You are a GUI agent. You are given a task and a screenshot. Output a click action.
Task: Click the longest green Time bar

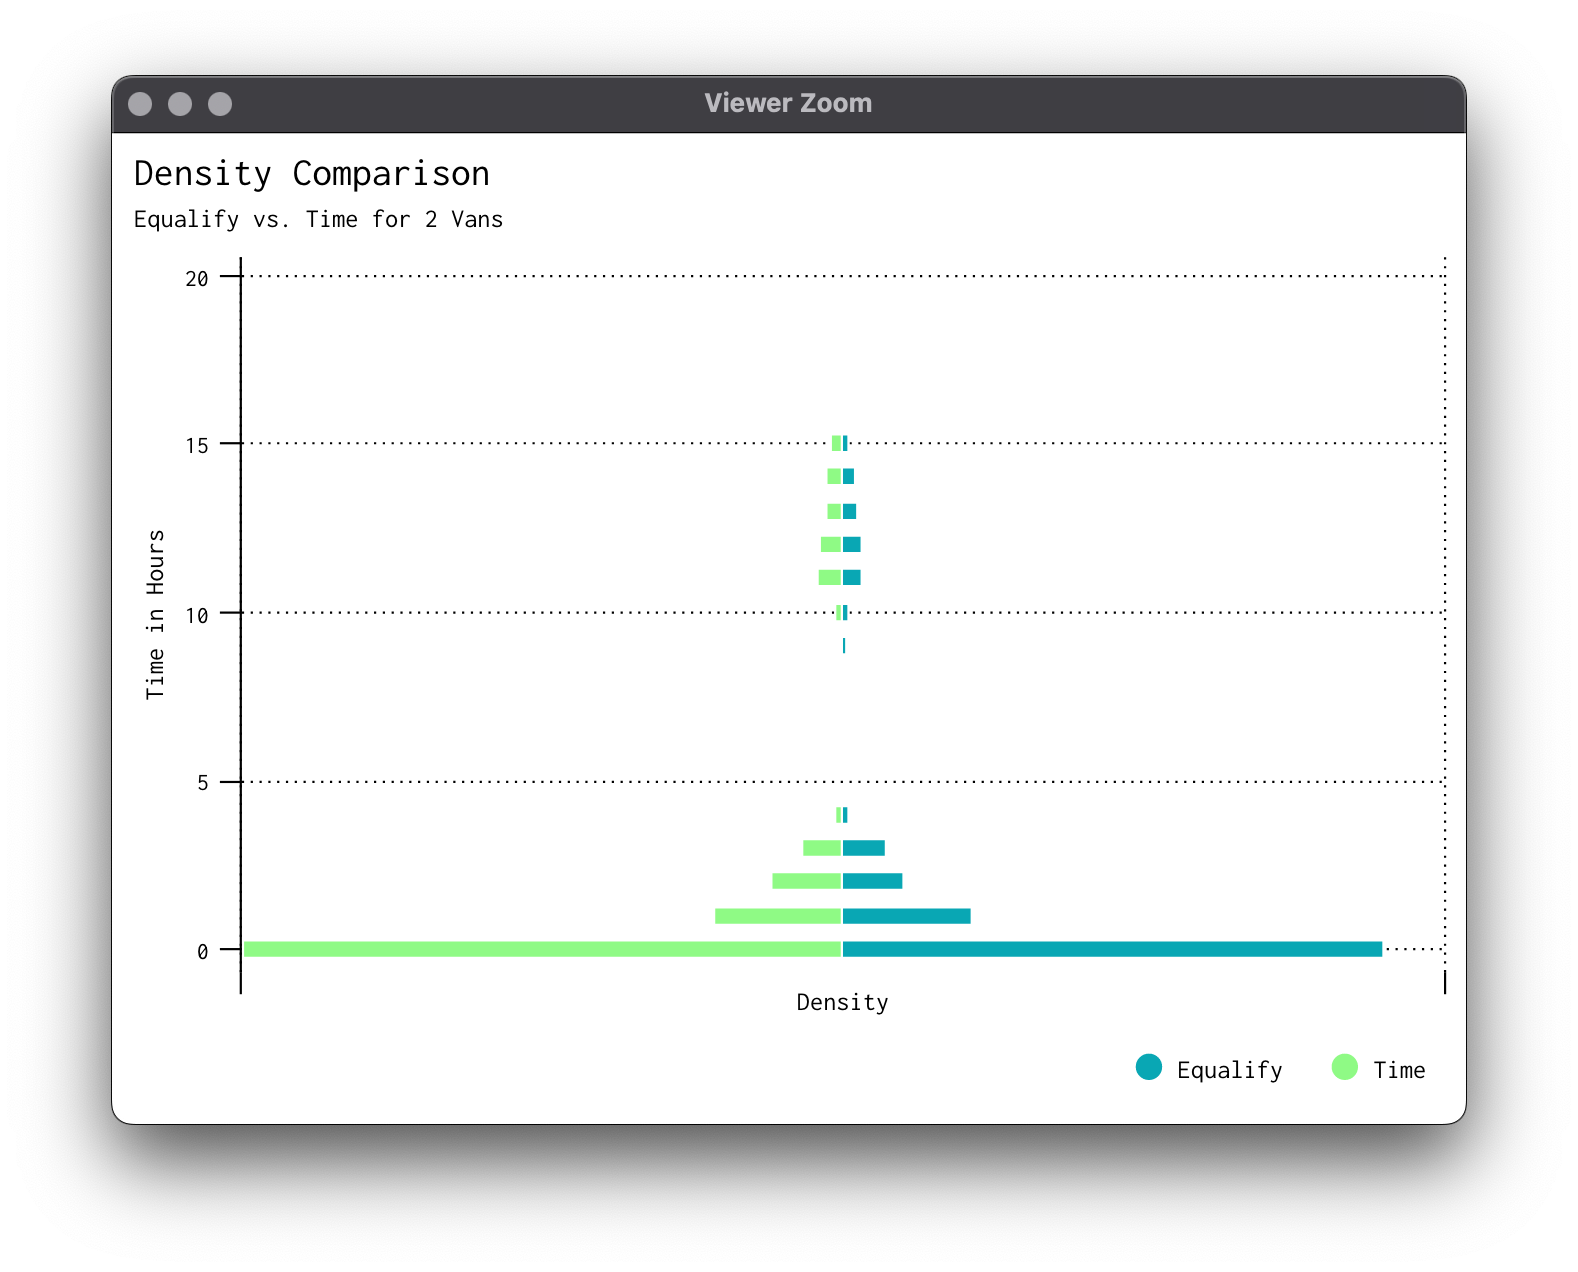coord(542,949)
